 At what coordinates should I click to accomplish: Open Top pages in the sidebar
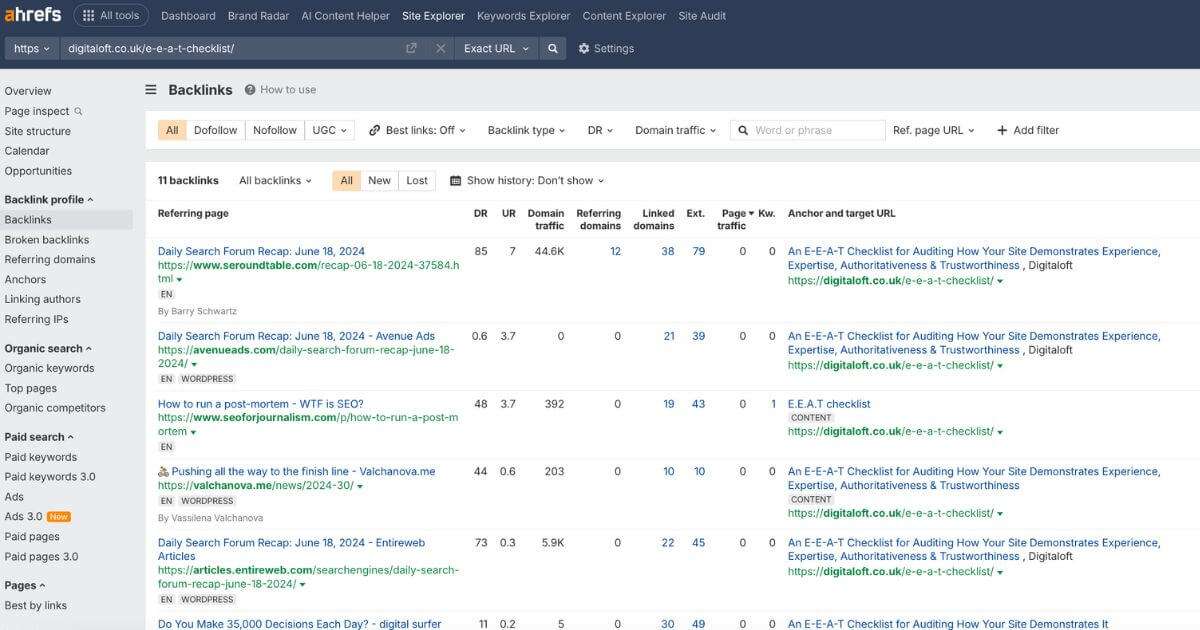click(31, 388)
